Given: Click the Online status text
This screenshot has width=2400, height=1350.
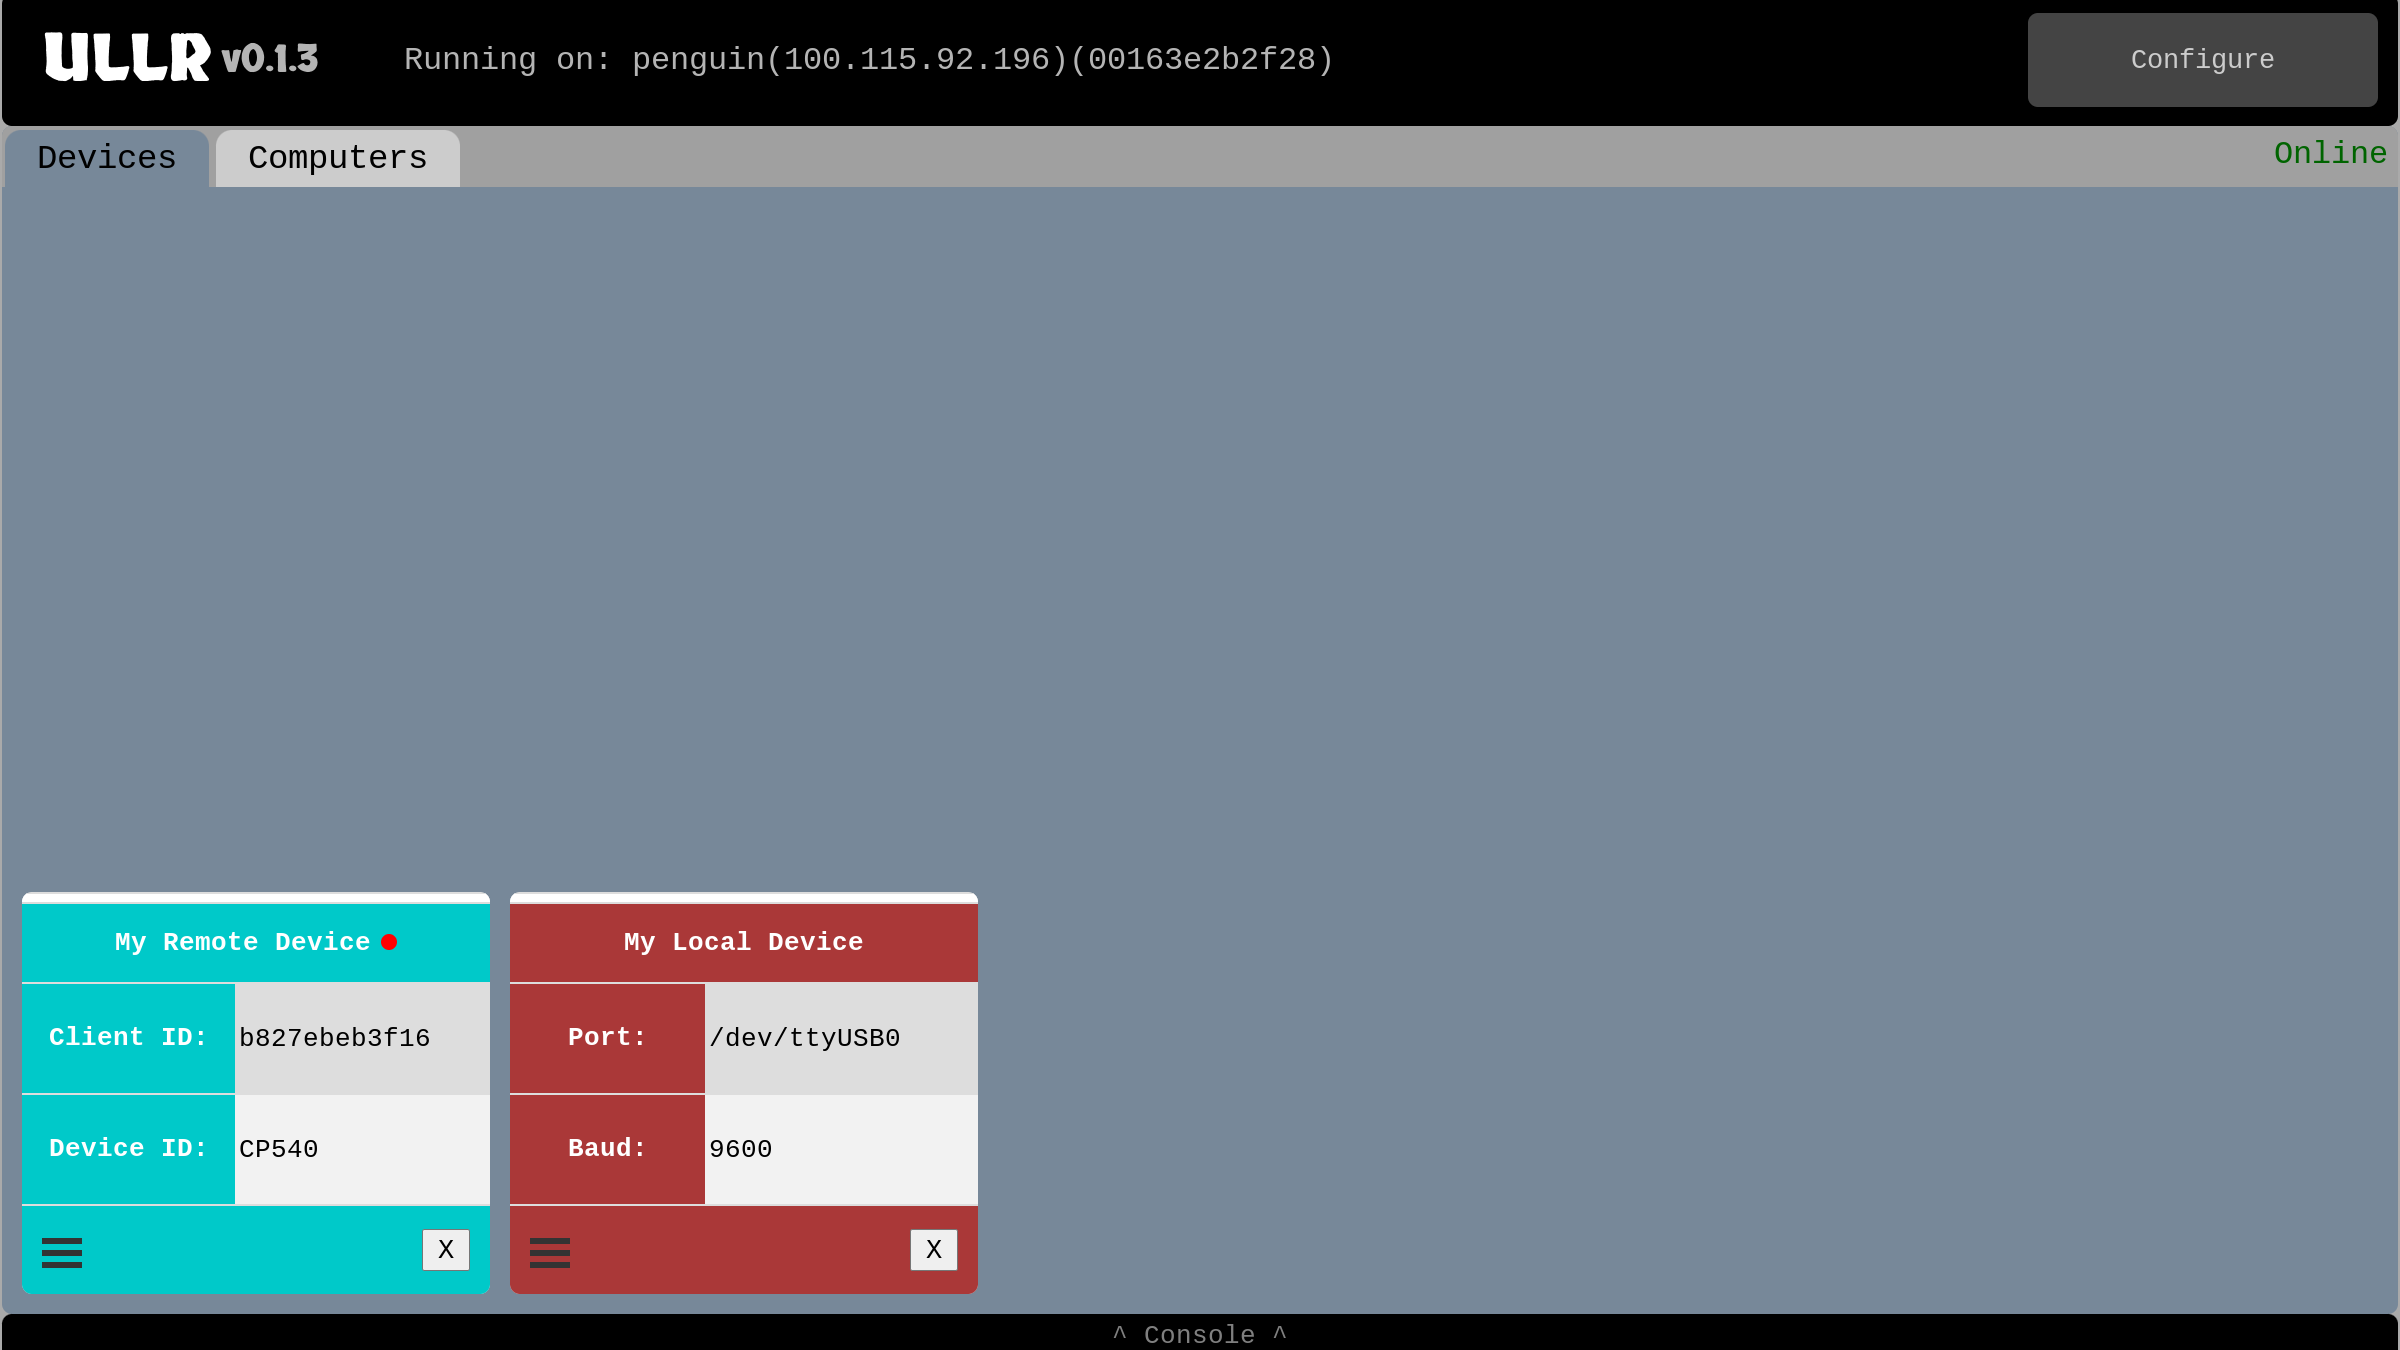Looking at the screenshot, I should tap(2330, 153).
